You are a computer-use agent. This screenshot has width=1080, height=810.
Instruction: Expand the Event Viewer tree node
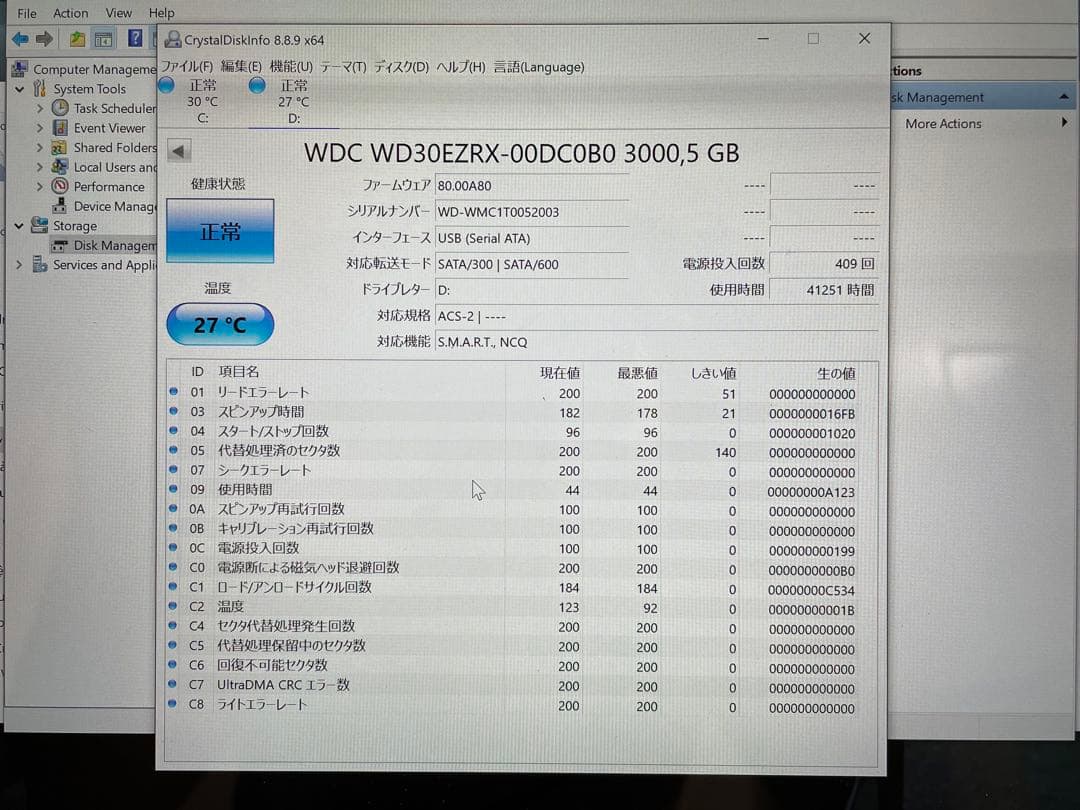point(40,128)
